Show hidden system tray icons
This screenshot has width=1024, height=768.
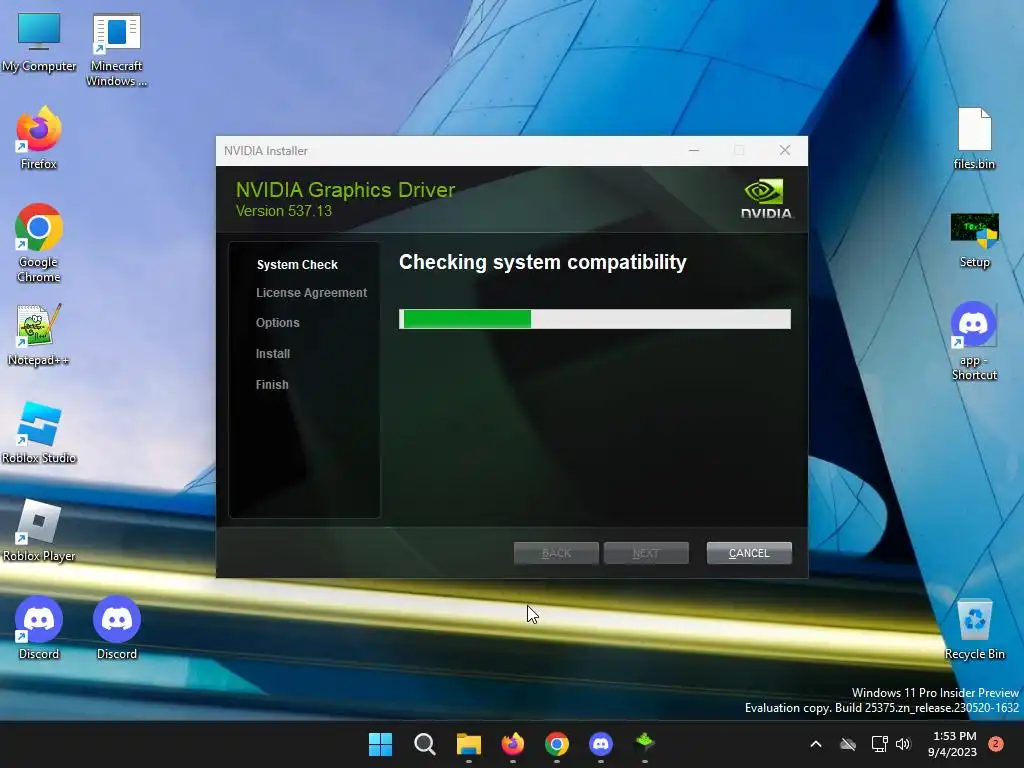pyautogui.click(x=816, y=744)
